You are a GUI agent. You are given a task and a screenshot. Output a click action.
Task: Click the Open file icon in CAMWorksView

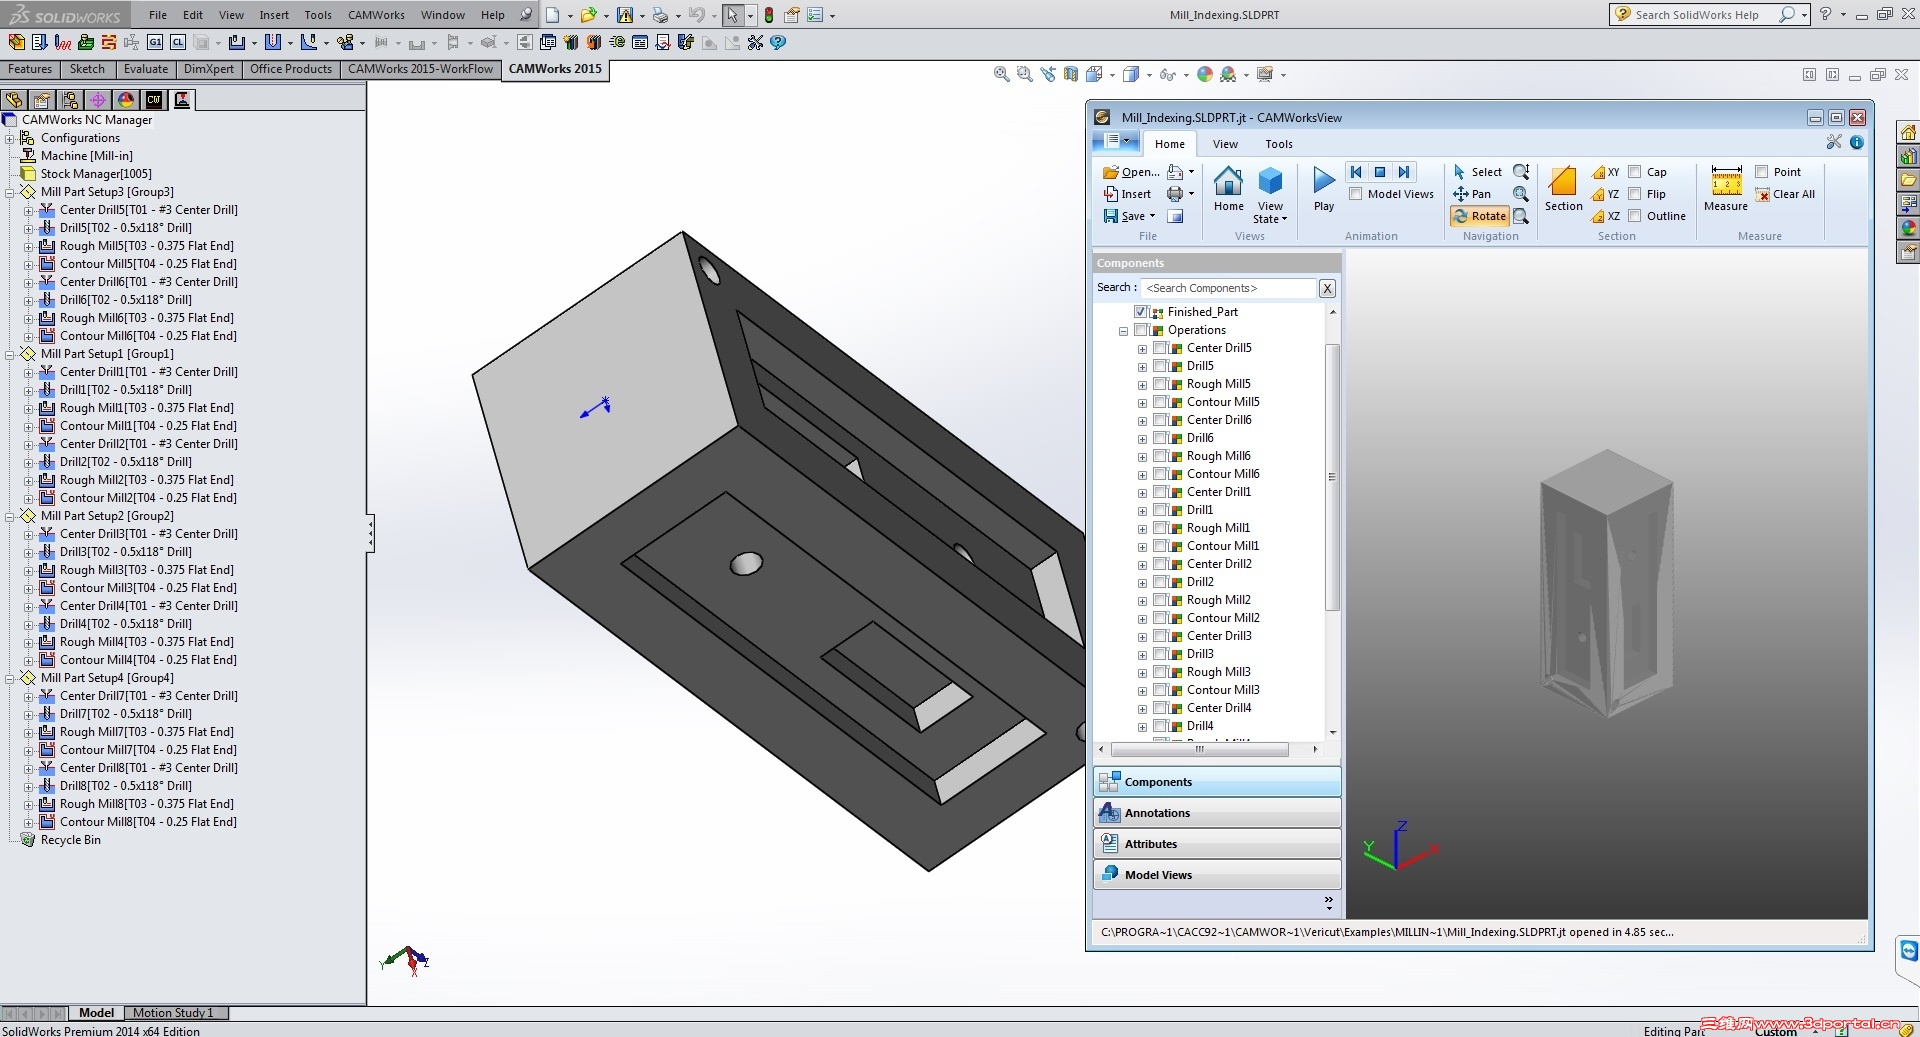pyautogui.click(x=1110, y=172)
